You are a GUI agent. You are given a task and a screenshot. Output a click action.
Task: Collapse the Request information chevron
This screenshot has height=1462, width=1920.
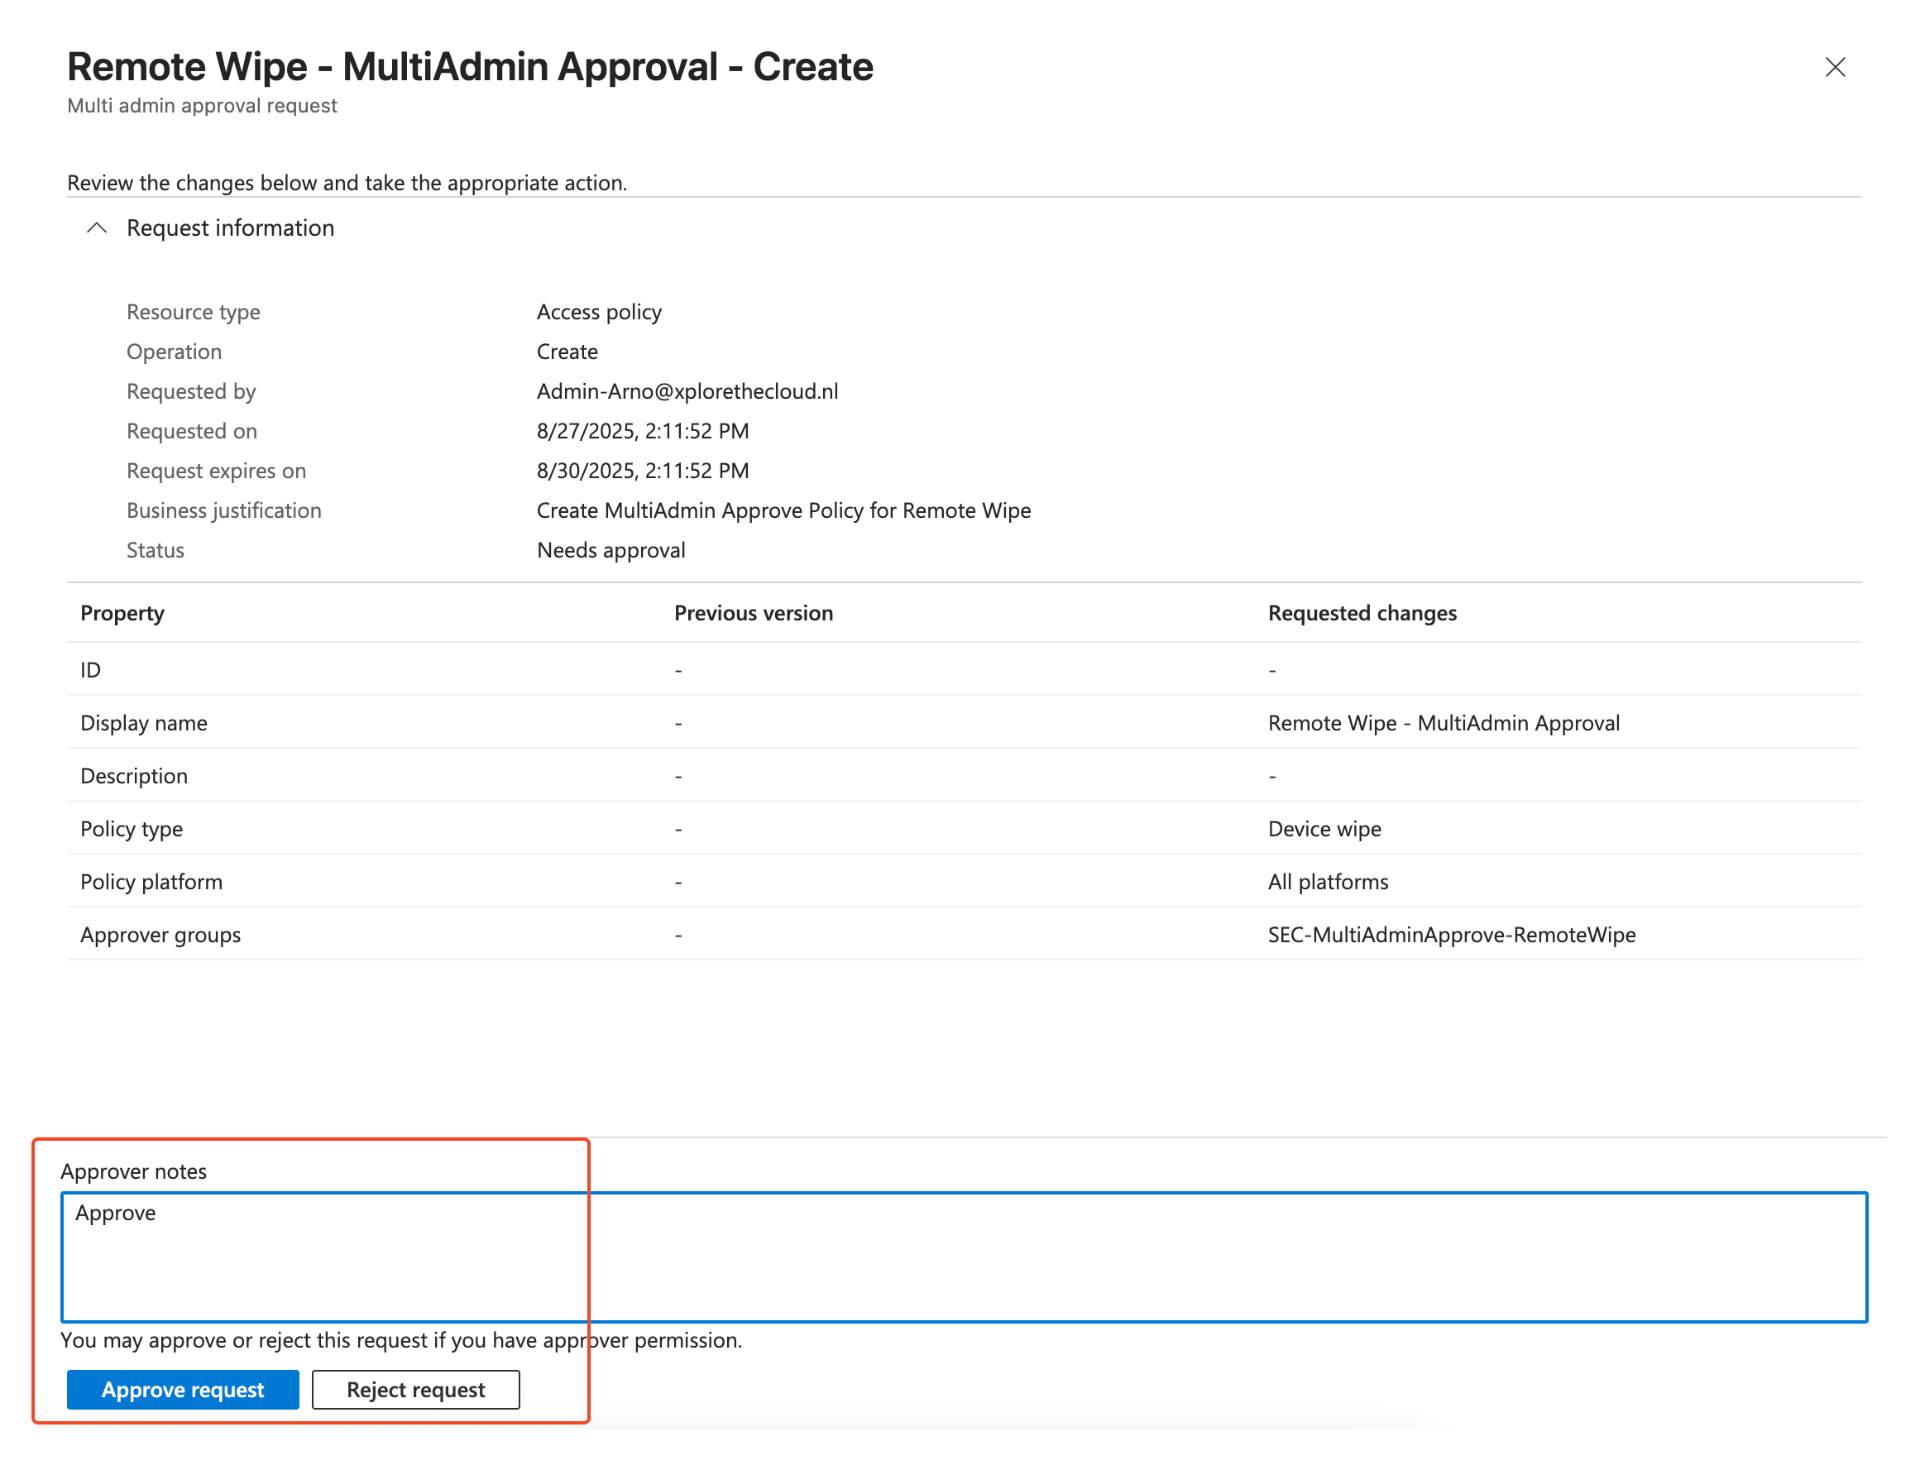point(96,228)
